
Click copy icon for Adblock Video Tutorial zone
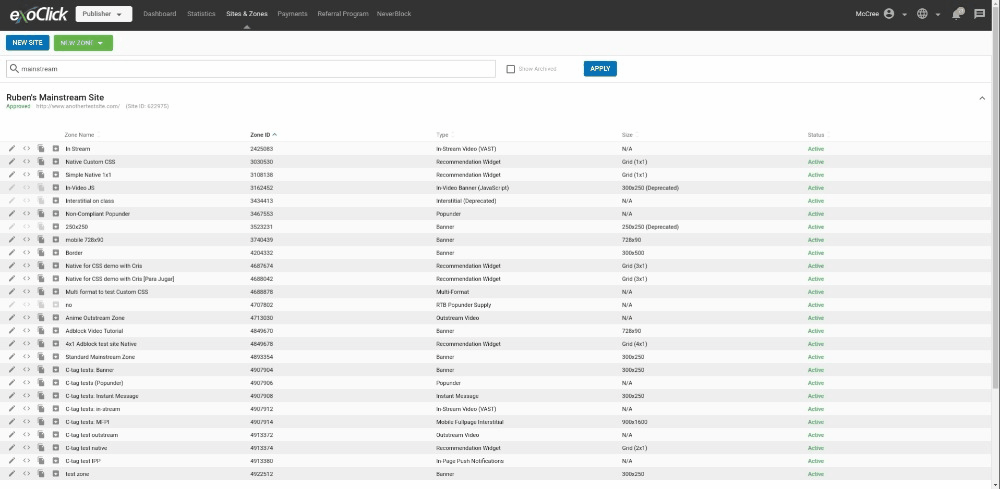41,331
